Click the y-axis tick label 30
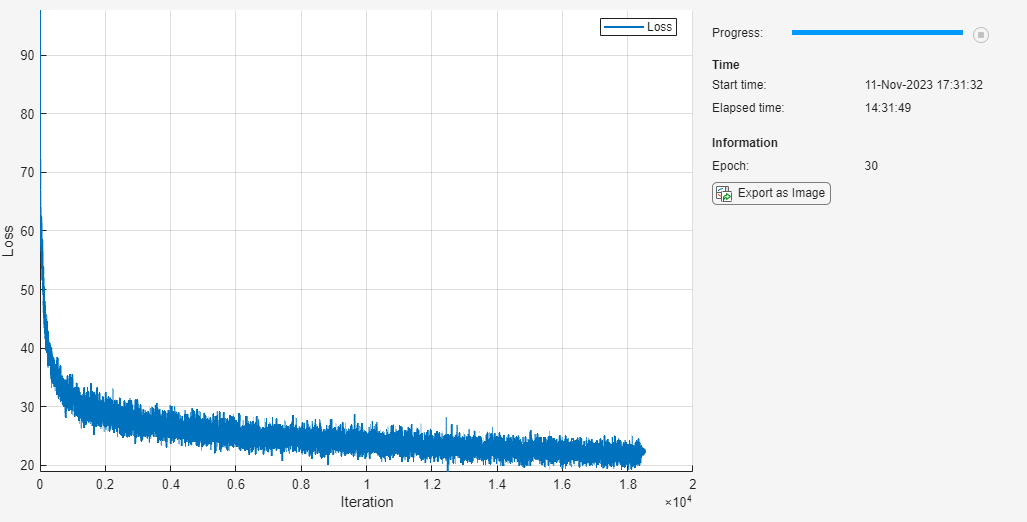 28,407
